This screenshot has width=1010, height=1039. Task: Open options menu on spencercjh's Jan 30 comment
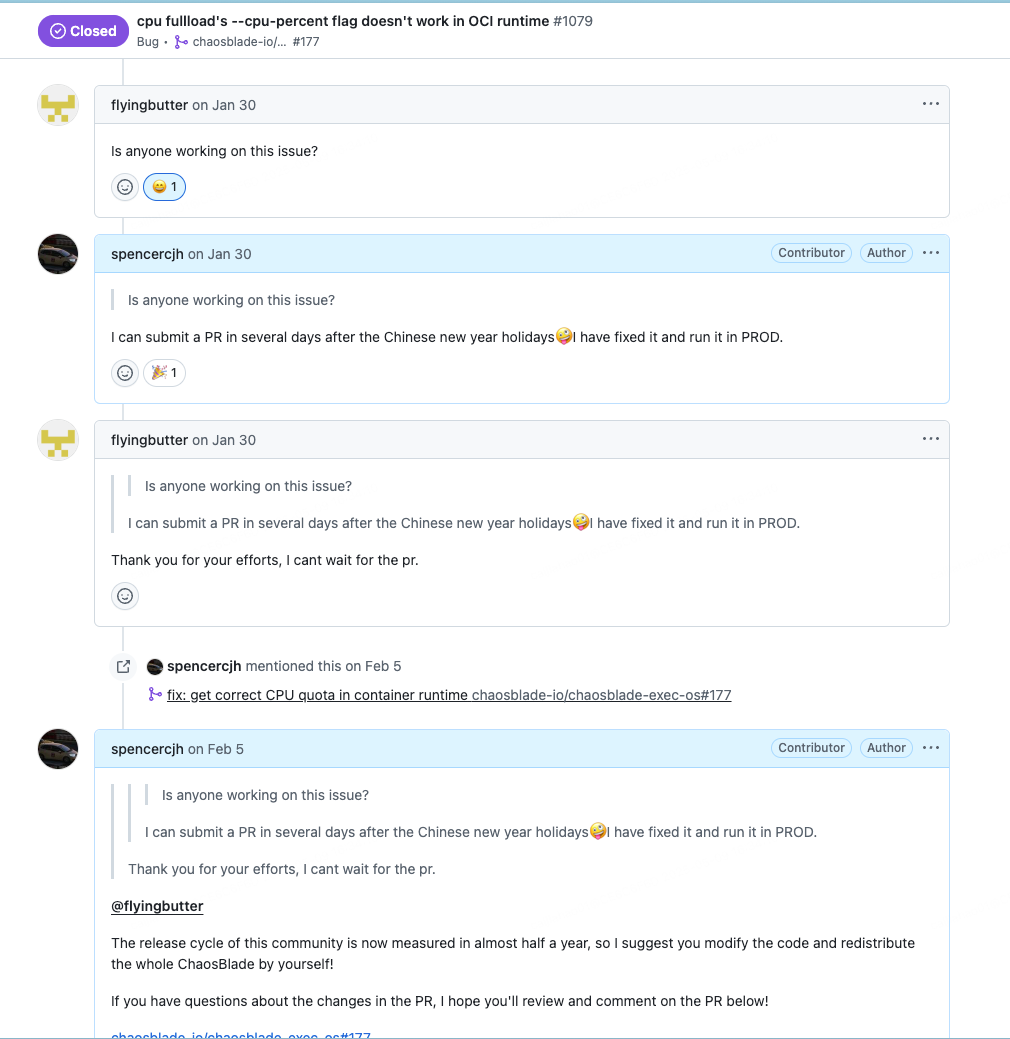coord(930,253)
